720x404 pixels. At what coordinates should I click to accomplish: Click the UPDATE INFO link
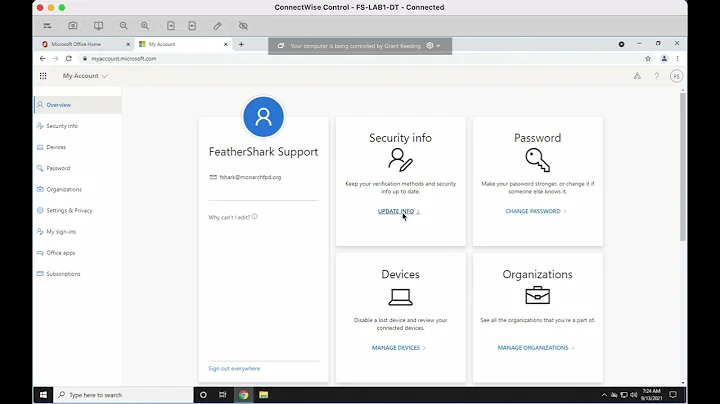(399, 211)
